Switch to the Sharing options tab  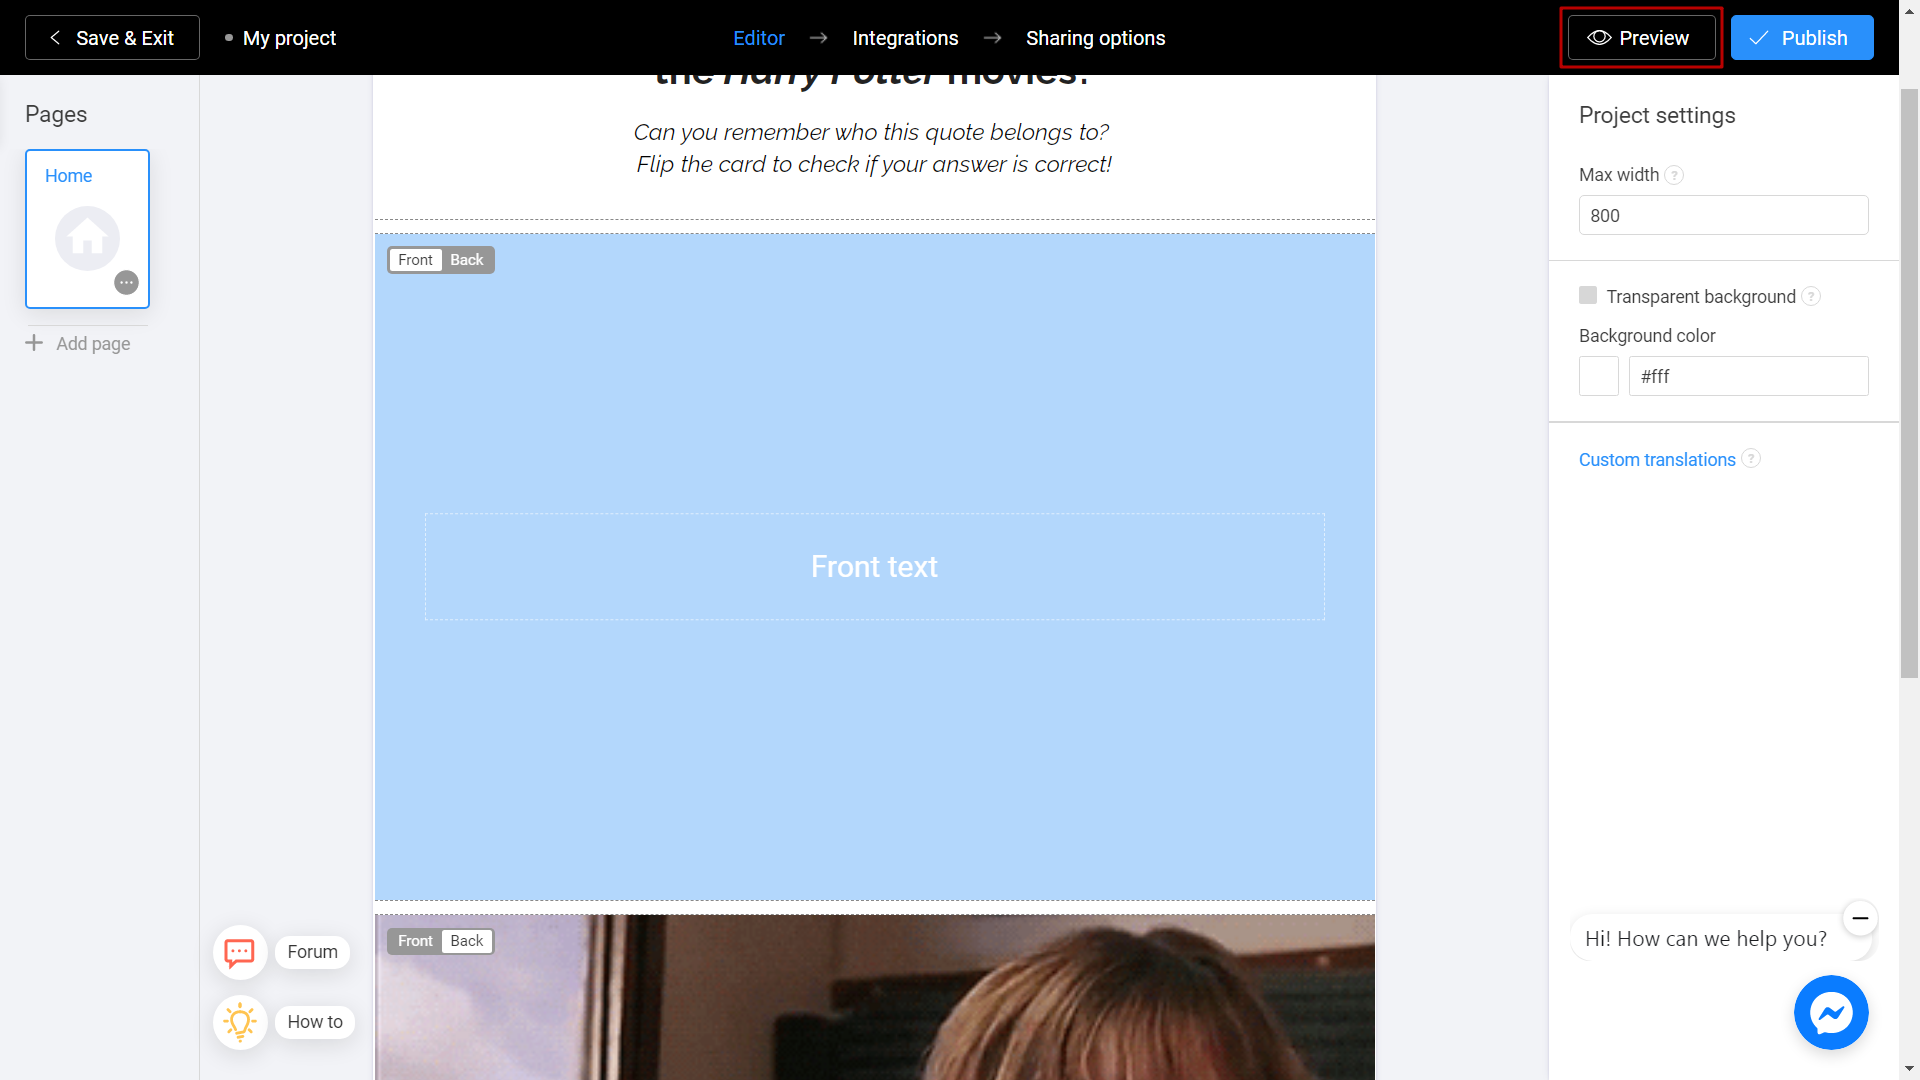(x=1095, y=37)
